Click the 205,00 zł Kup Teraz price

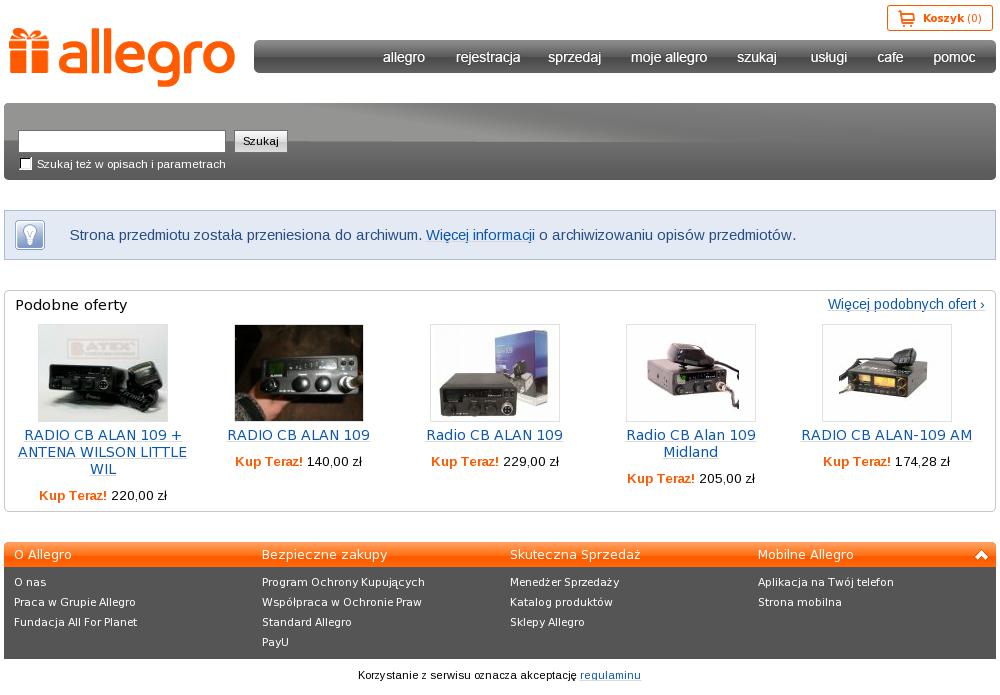coord(691,479)
